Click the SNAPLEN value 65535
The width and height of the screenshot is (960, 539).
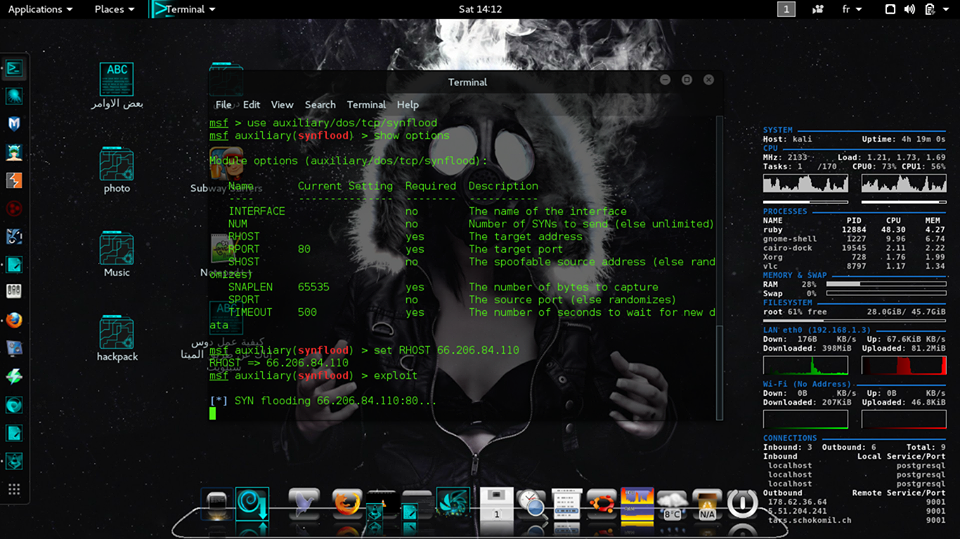(x=313, y=287)
